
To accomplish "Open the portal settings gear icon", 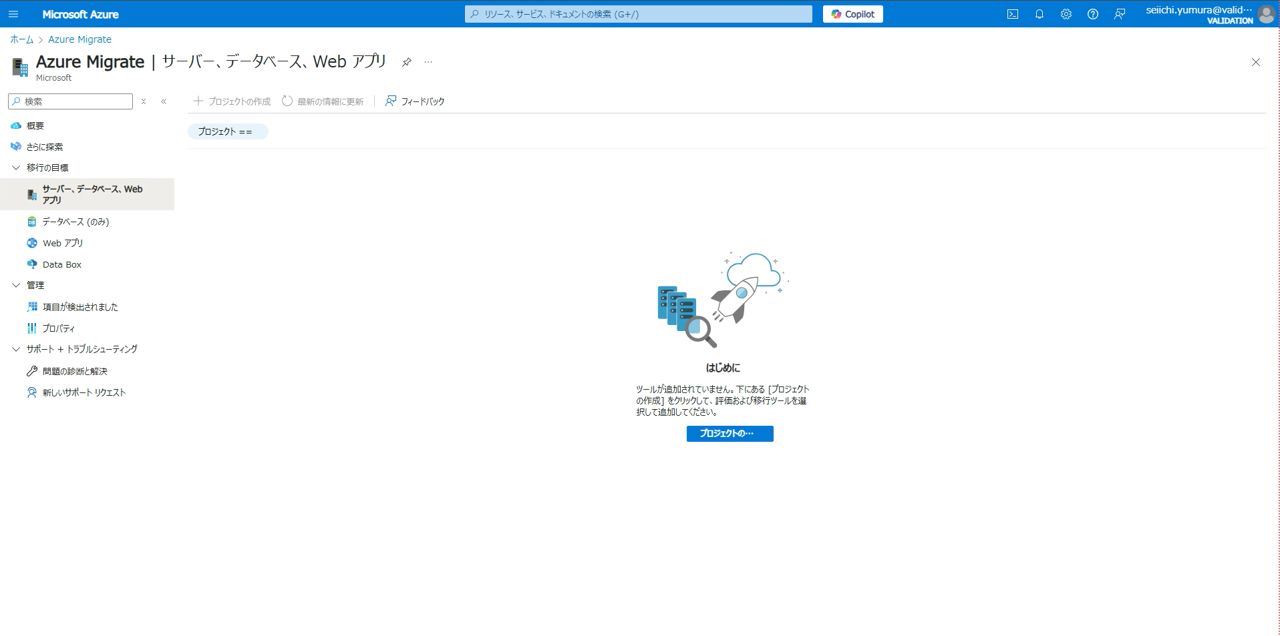I will pyautogui.click(x=1066, y=14).
